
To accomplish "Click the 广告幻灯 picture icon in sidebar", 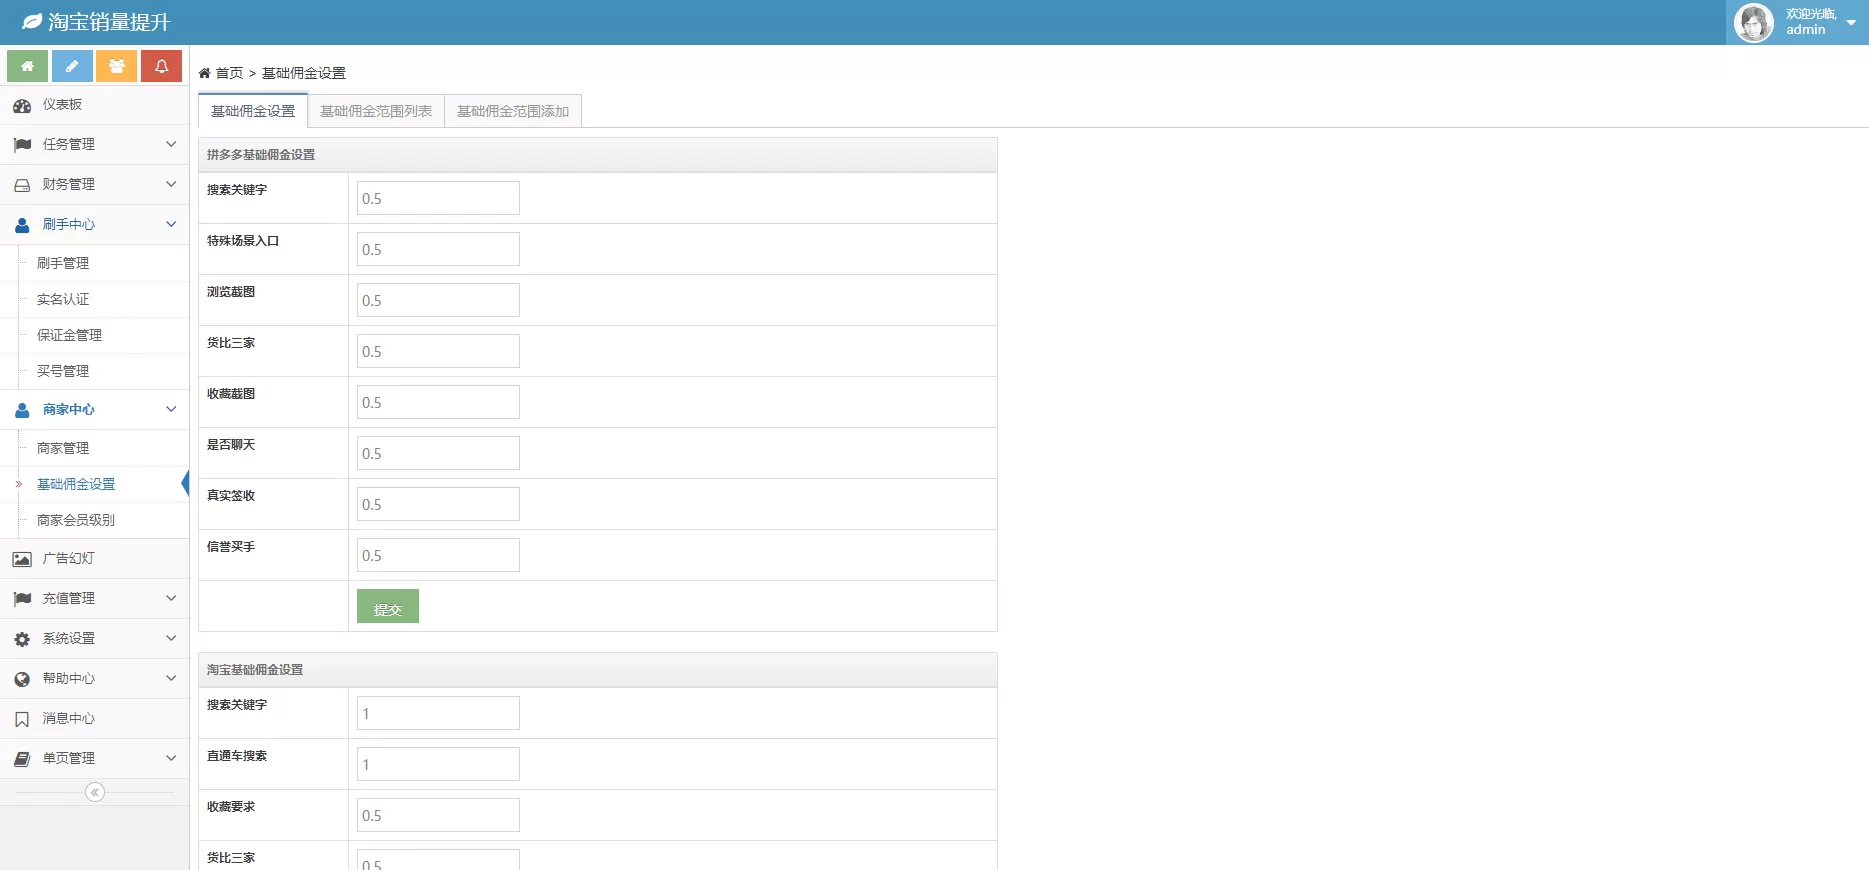I will 22,559.
